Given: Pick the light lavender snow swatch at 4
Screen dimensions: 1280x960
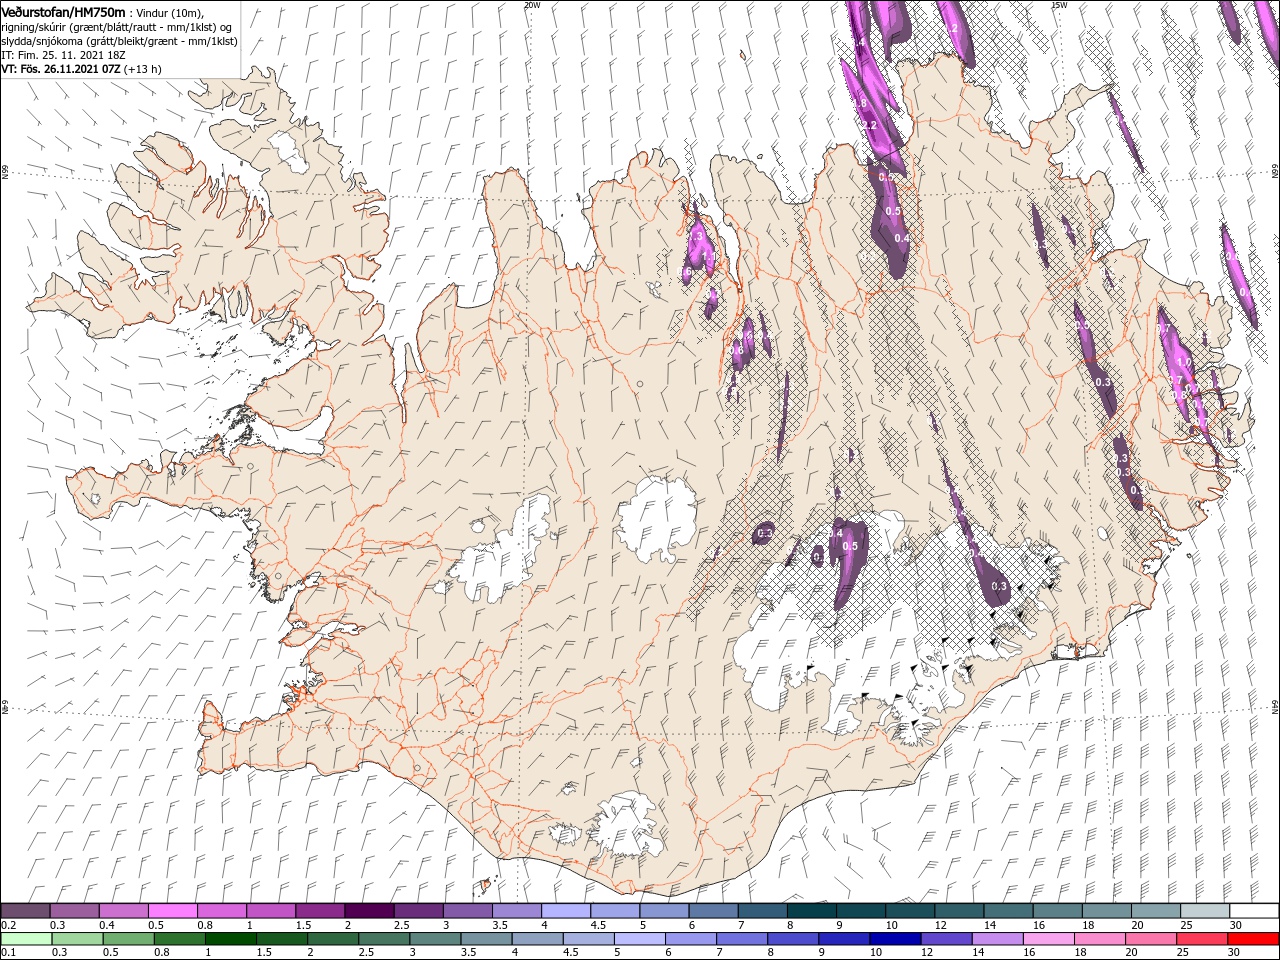Looking at the screenshot, I should (x=565, y=911).
